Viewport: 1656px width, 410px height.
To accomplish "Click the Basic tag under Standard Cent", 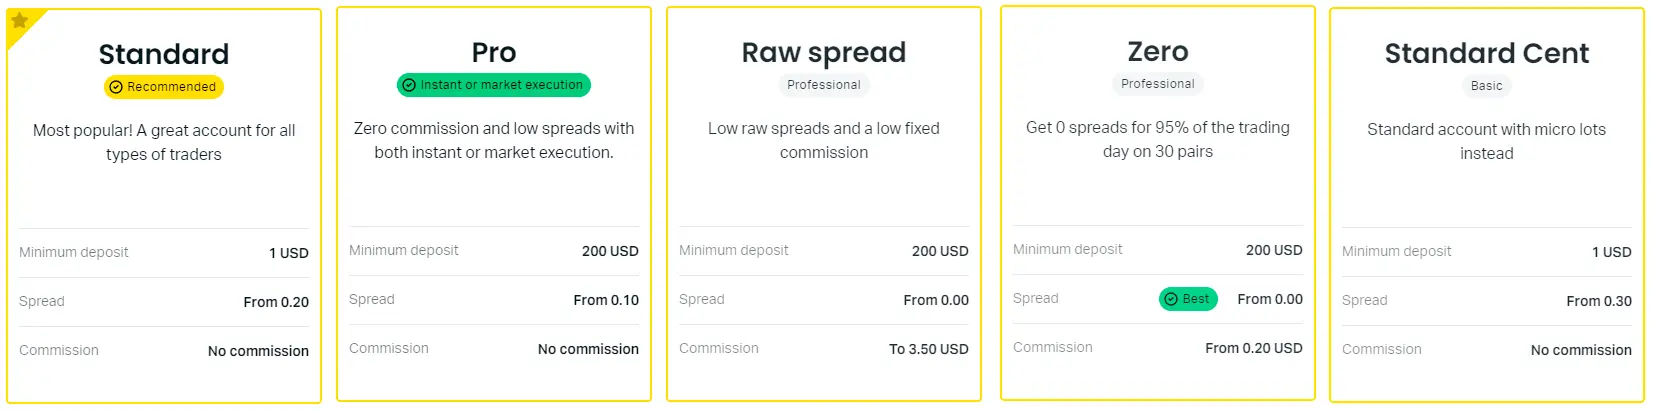I will pos(1486,86).
